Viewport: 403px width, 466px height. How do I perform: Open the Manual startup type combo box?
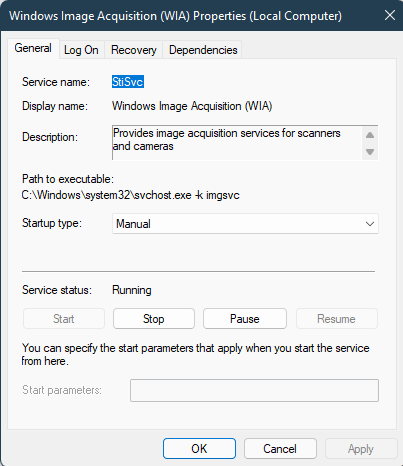pyautogui.click(x=245, y=224)
